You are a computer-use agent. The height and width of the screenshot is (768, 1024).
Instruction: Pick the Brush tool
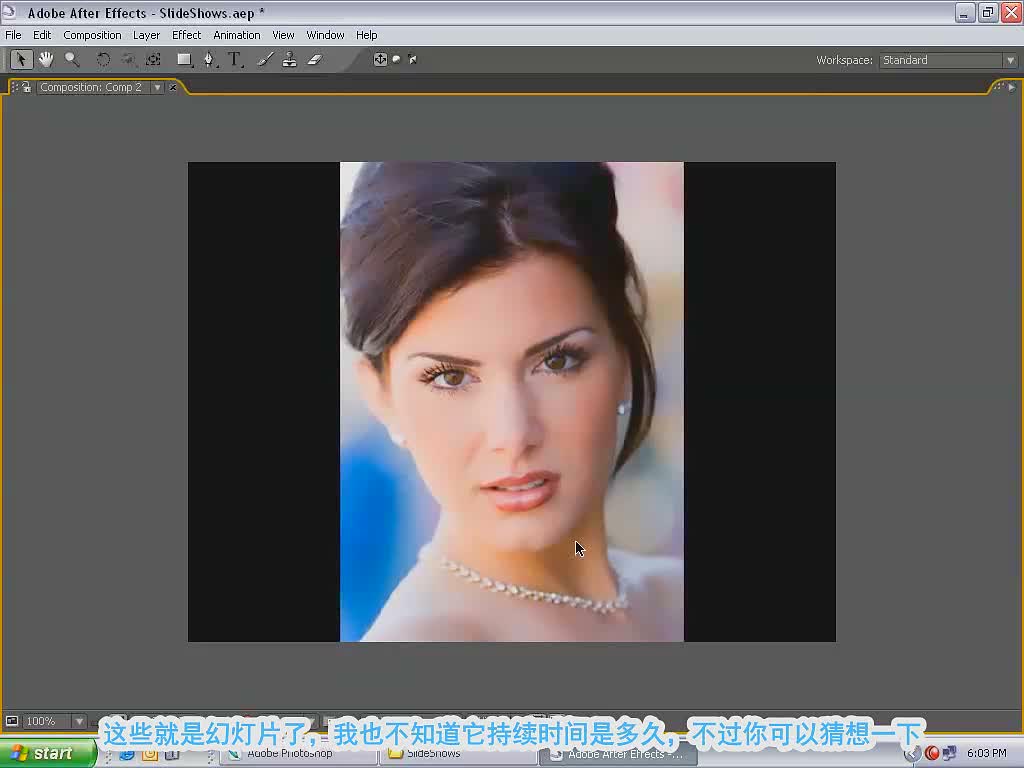[x=265, y=59]
